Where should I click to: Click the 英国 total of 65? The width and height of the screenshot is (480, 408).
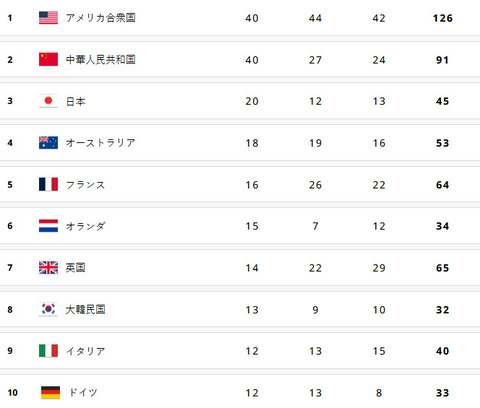pos(442,268)
